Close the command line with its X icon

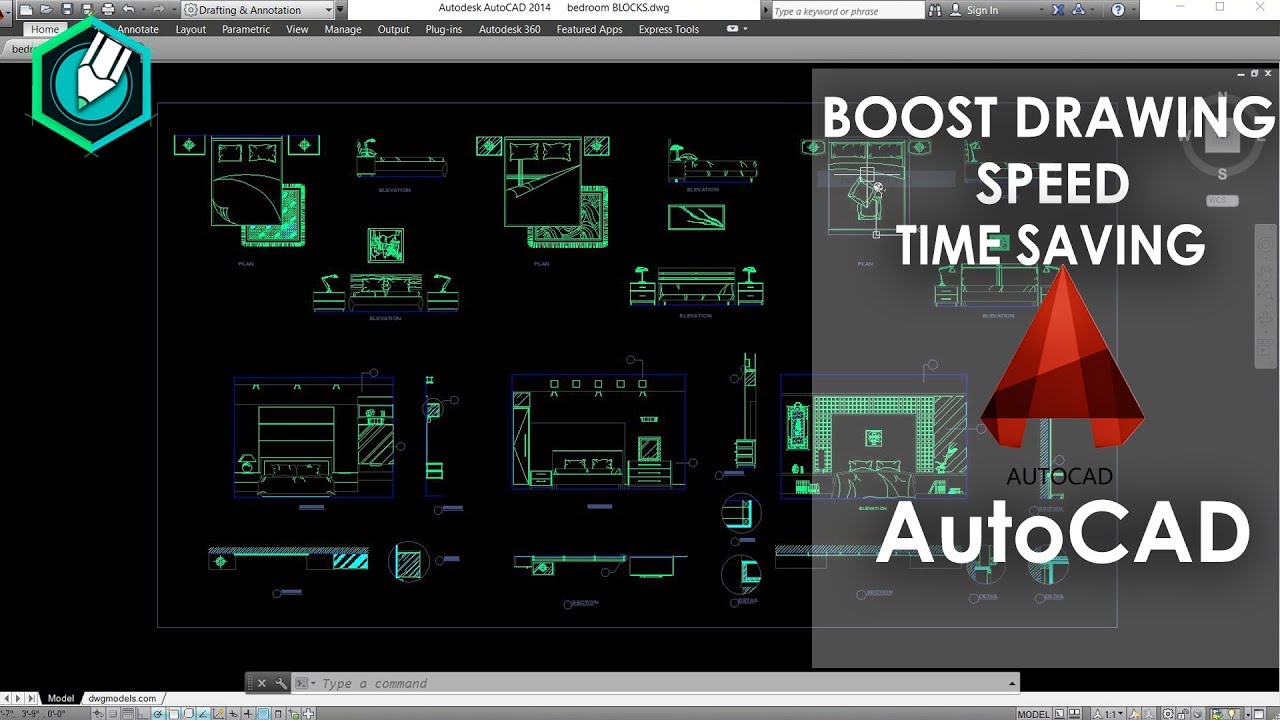pos(262,683)
